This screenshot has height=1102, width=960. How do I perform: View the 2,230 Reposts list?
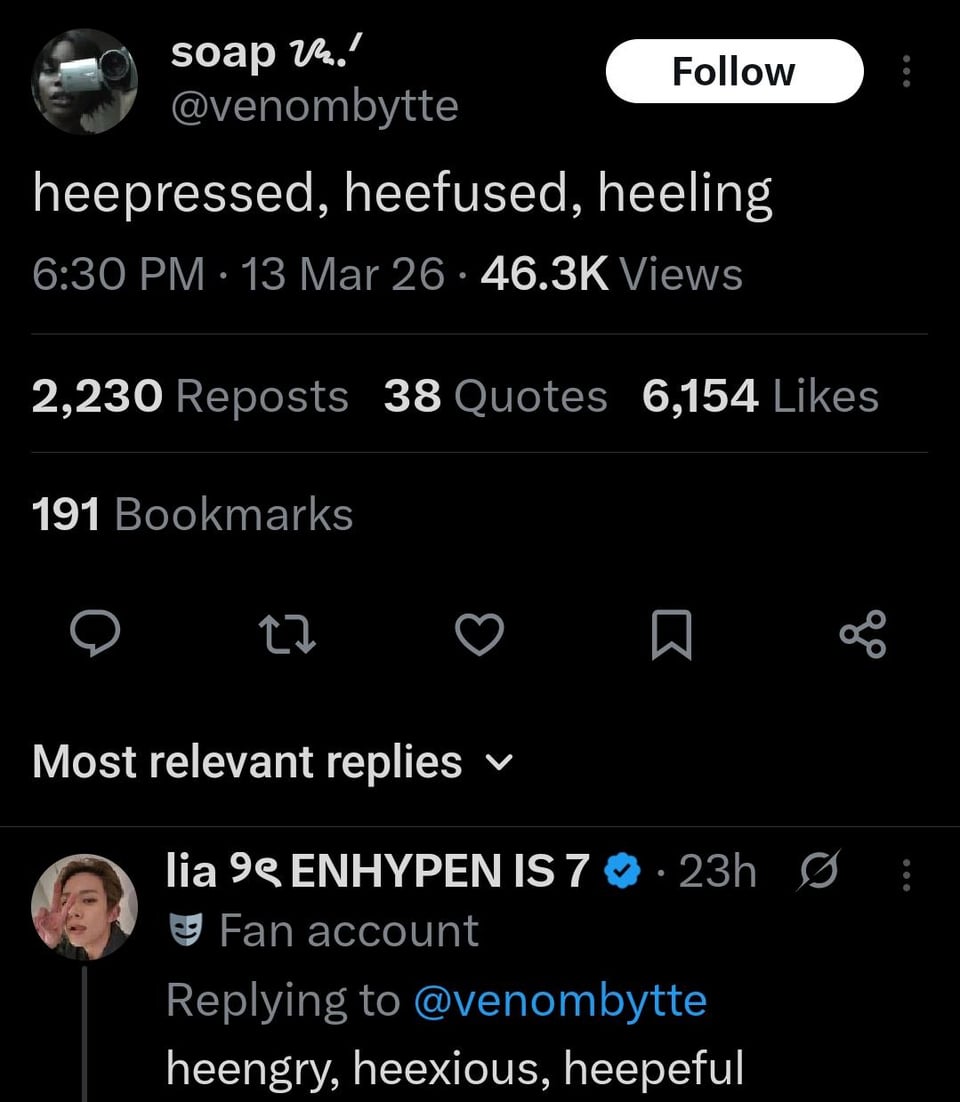[190, 396]
